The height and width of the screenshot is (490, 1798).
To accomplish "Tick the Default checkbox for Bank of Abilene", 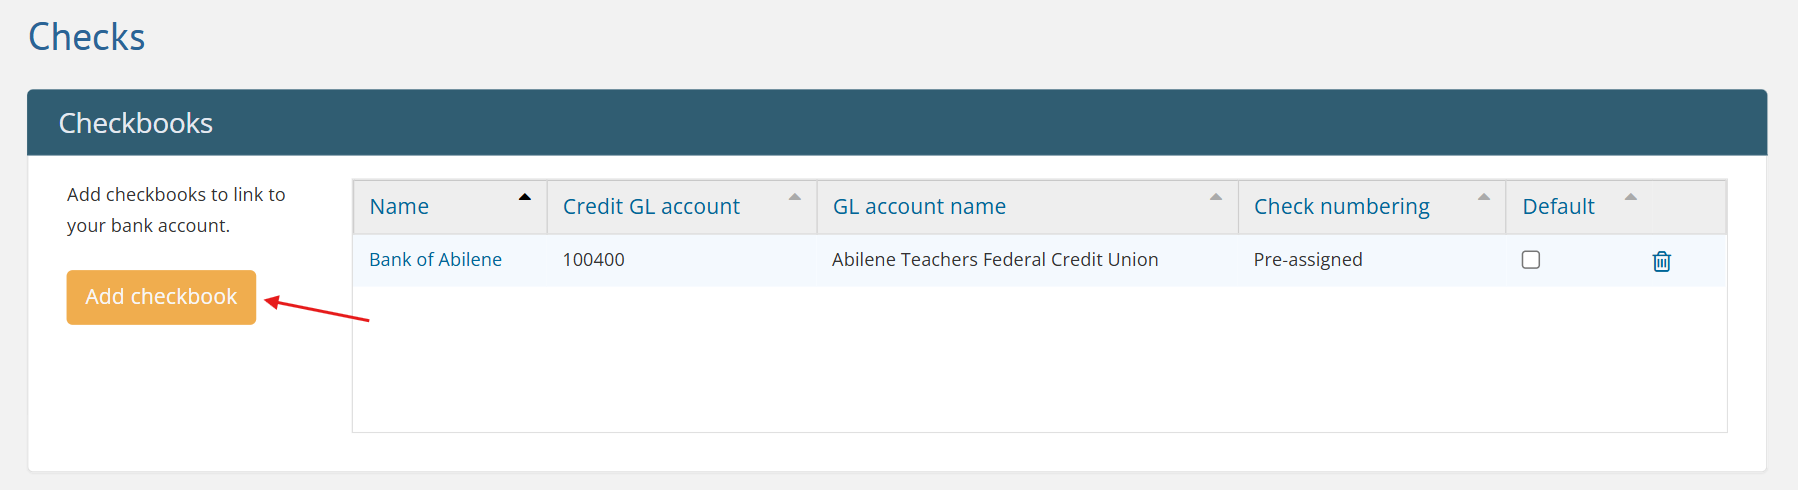I will coord(1531,260).
